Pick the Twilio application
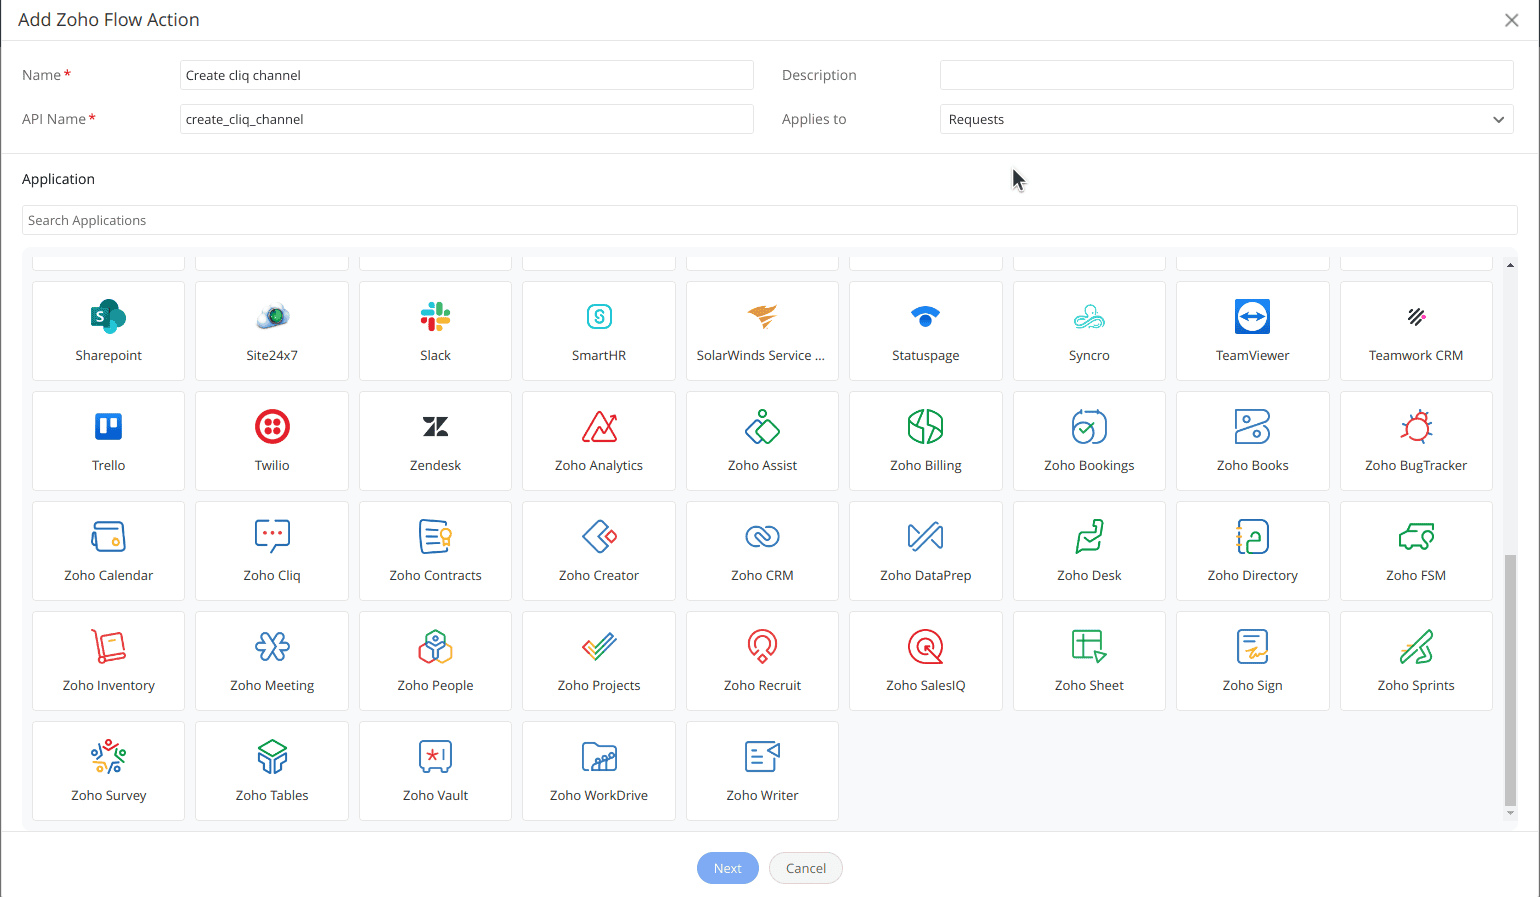This screenshot has height=897, width=1540. click(x=272, y=441)
